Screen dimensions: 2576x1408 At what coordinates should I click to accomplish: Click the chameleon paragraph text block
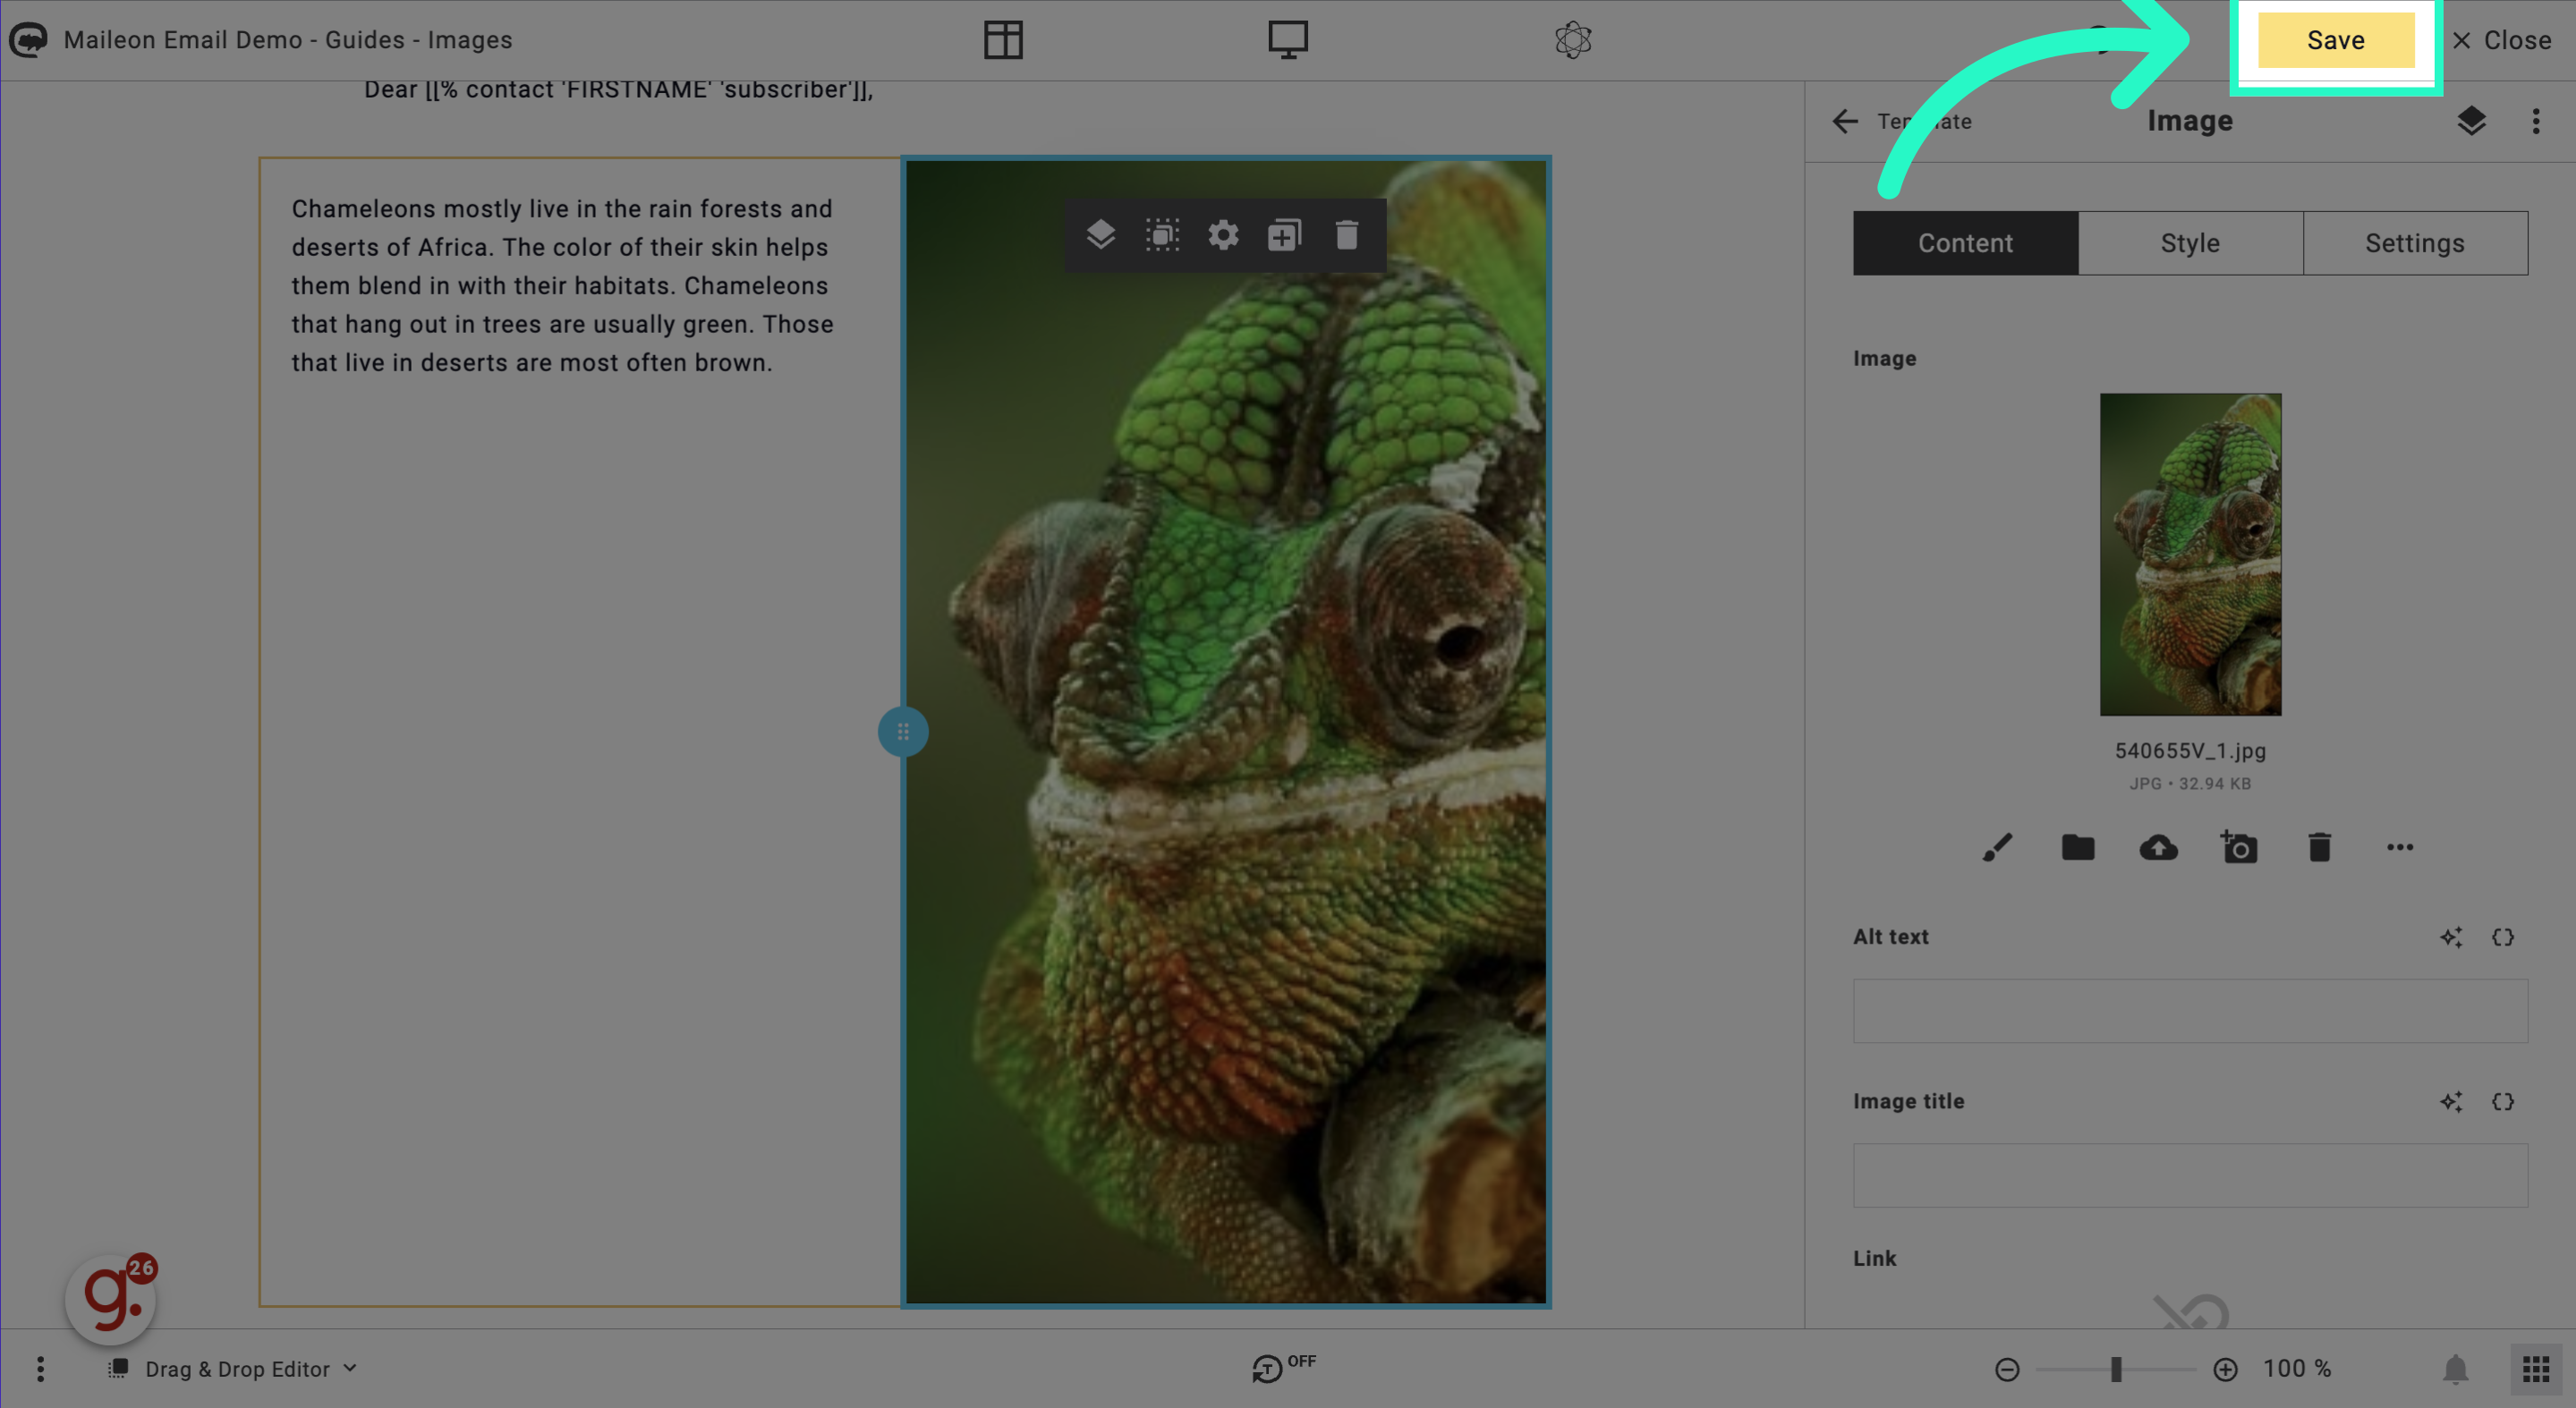[x=562, y=286]
